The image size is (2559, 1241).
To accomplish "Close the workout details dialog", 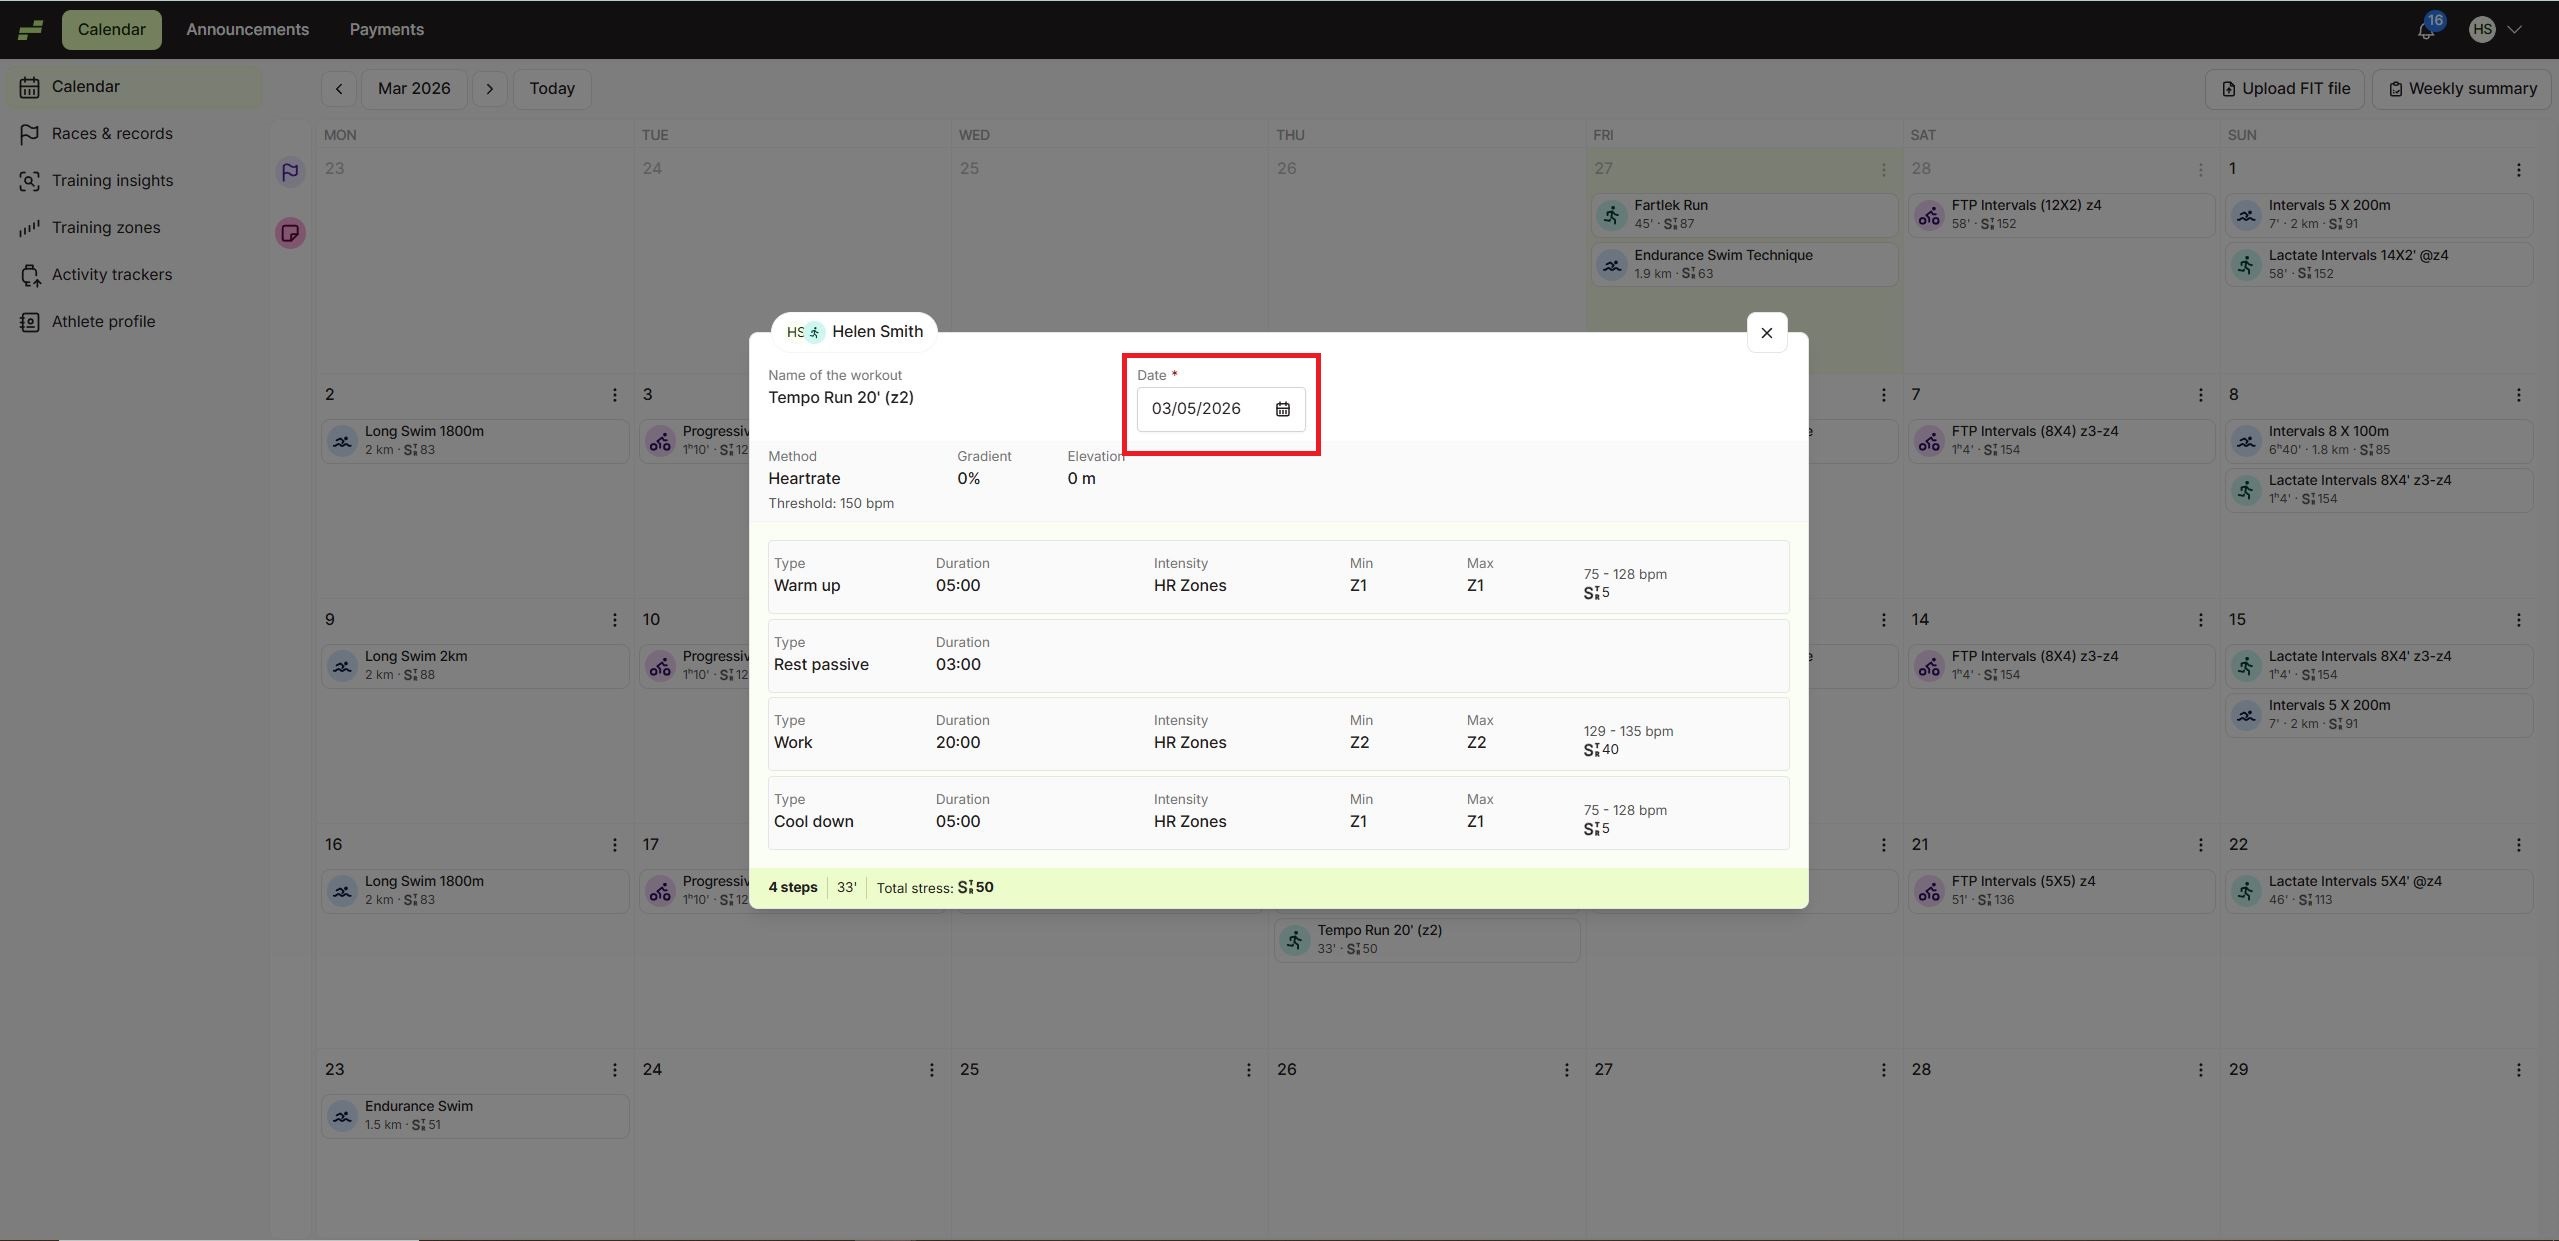I will [1766, 333].
